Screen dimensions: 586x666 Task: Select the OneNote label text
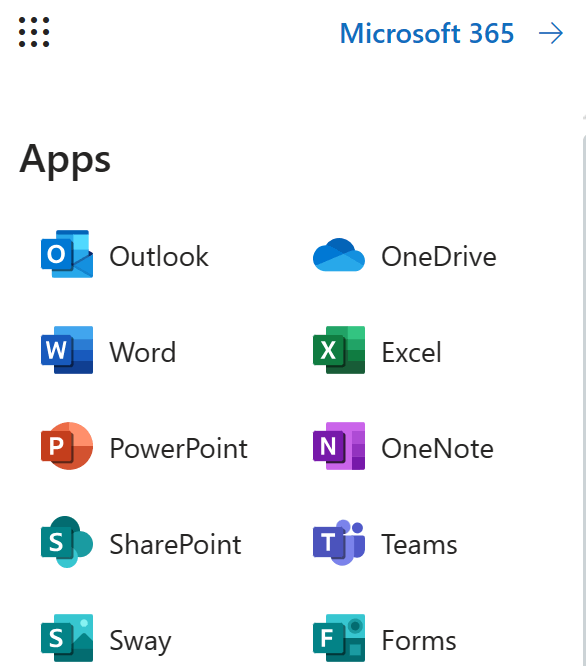[437, 449]
